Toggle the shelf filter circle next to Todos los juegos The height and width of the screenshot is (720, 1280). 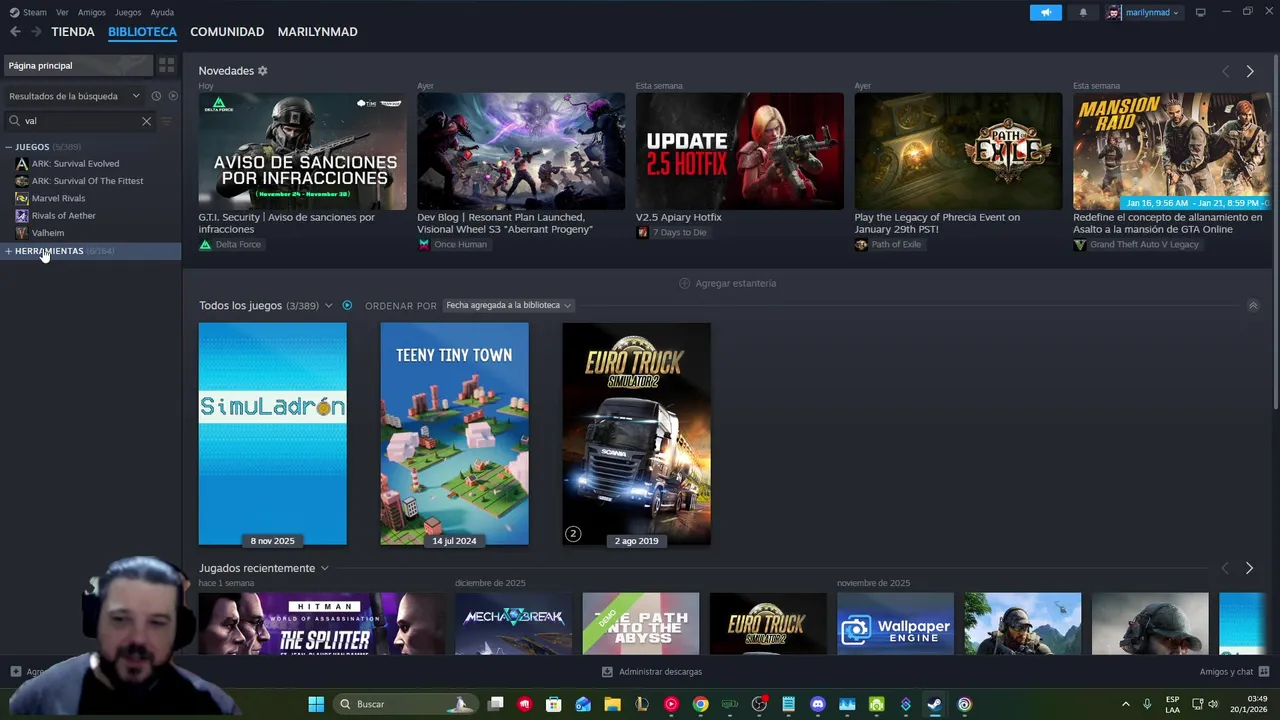[347, 305]
